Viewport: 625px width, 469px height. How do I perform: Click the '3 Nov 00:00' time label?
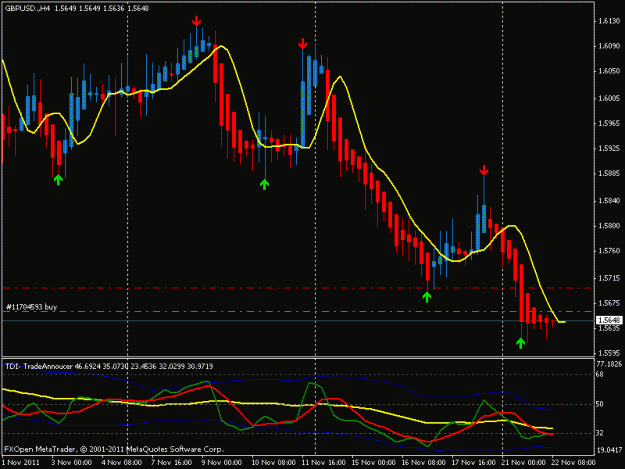tap(71, 463)
